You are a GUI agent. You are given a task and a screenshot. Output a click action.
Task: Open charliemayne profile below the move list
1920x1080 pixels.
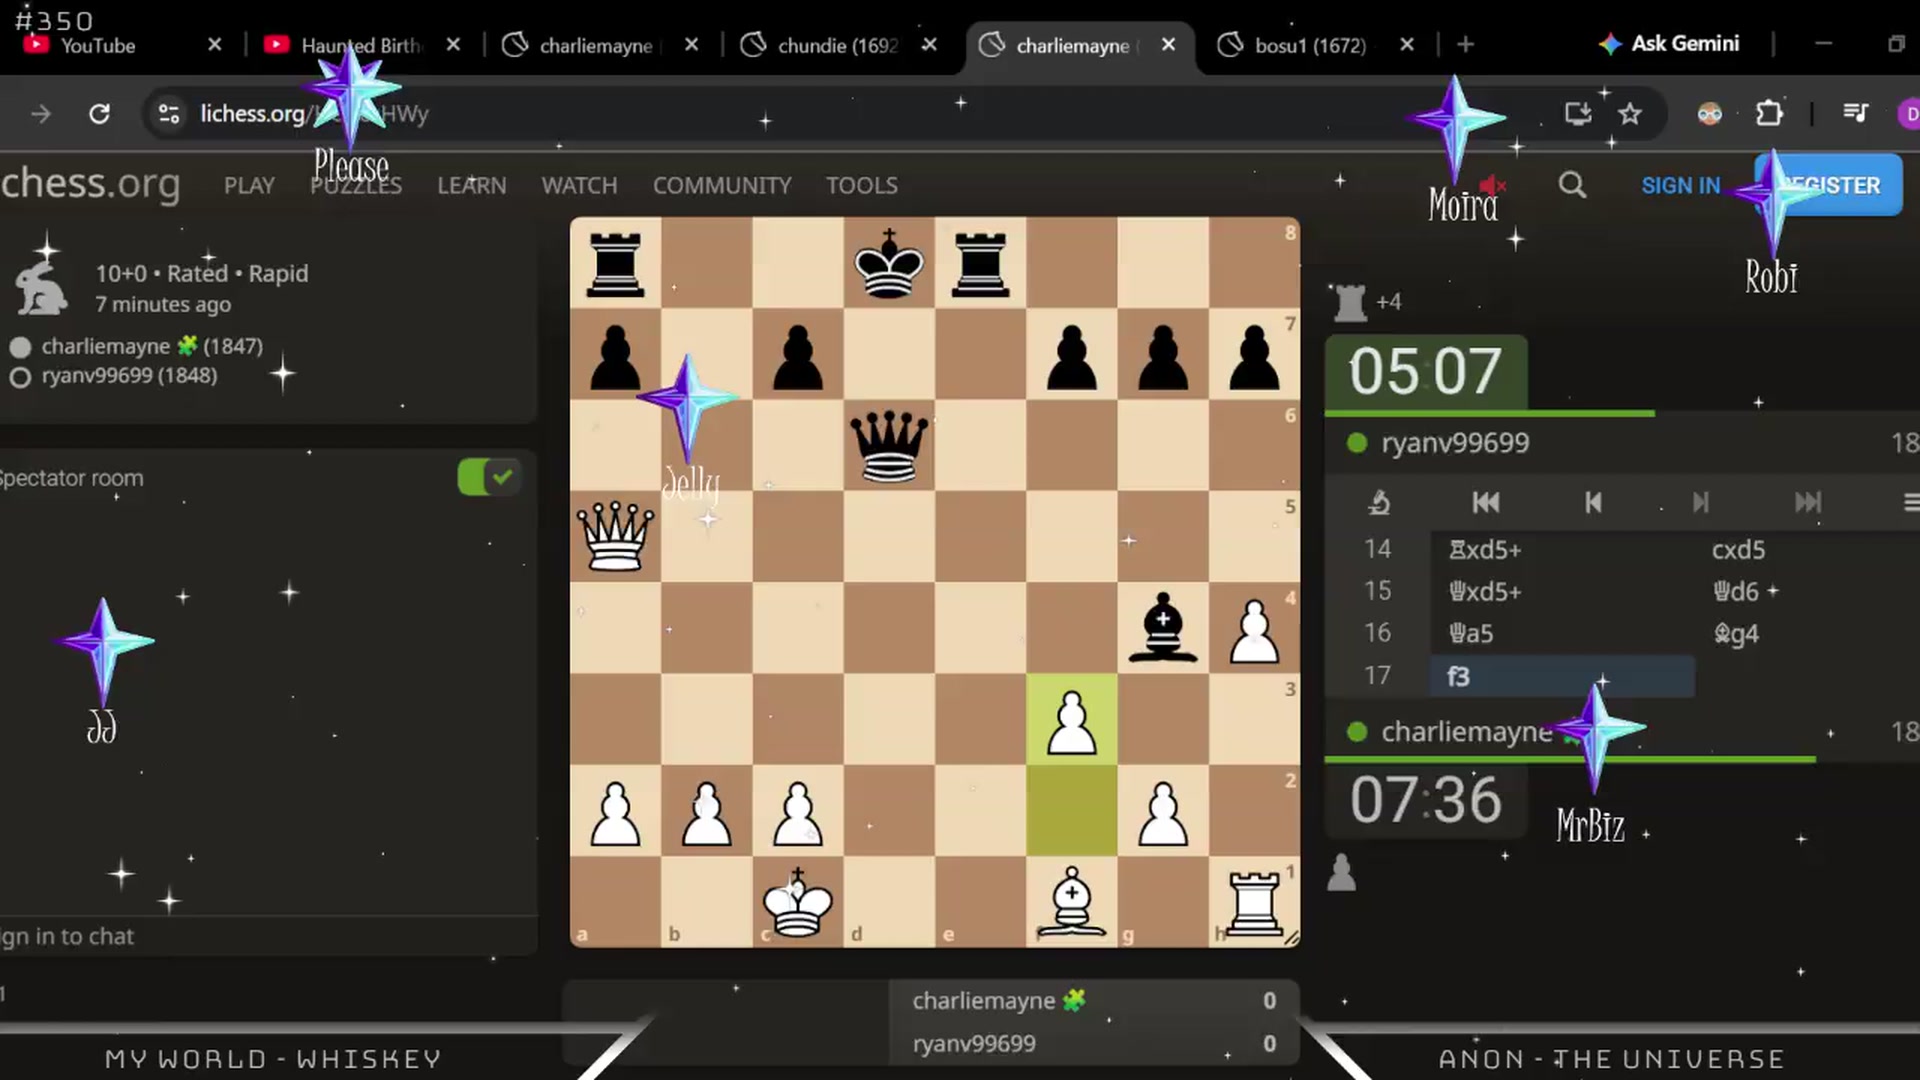(x=1467, y=732)
